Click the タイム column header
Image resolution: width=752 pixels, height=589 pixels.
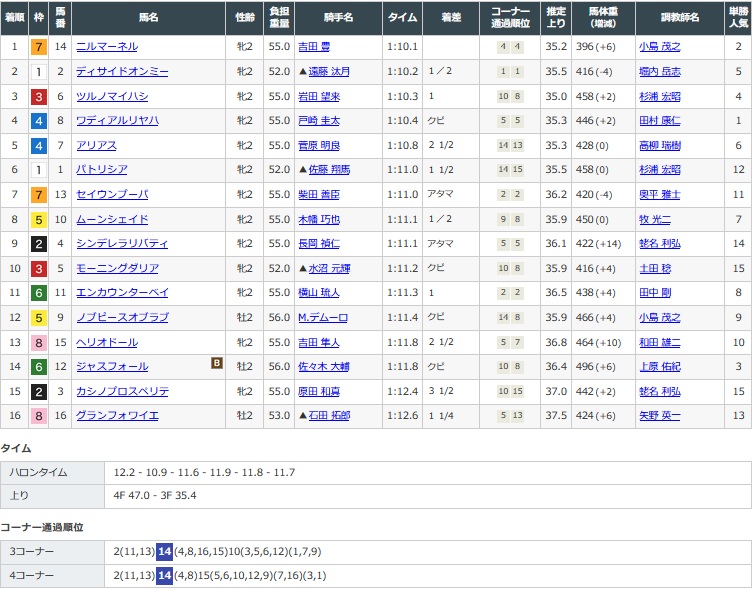tap(402, 18)
